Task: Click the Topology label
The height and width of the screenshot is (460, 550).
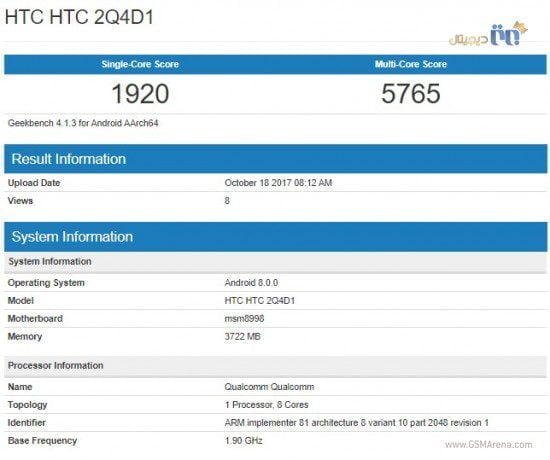Action: 27,405
